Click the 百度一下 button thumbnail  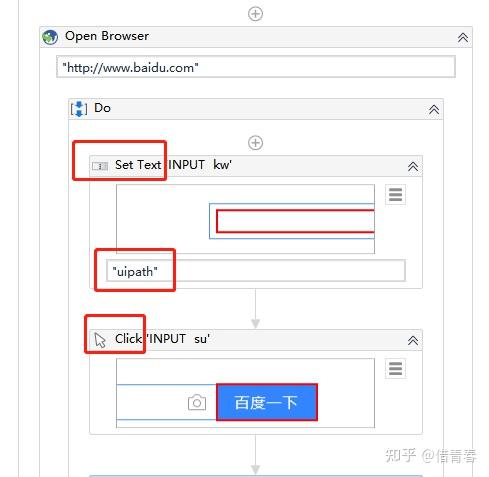coord(267,402)
